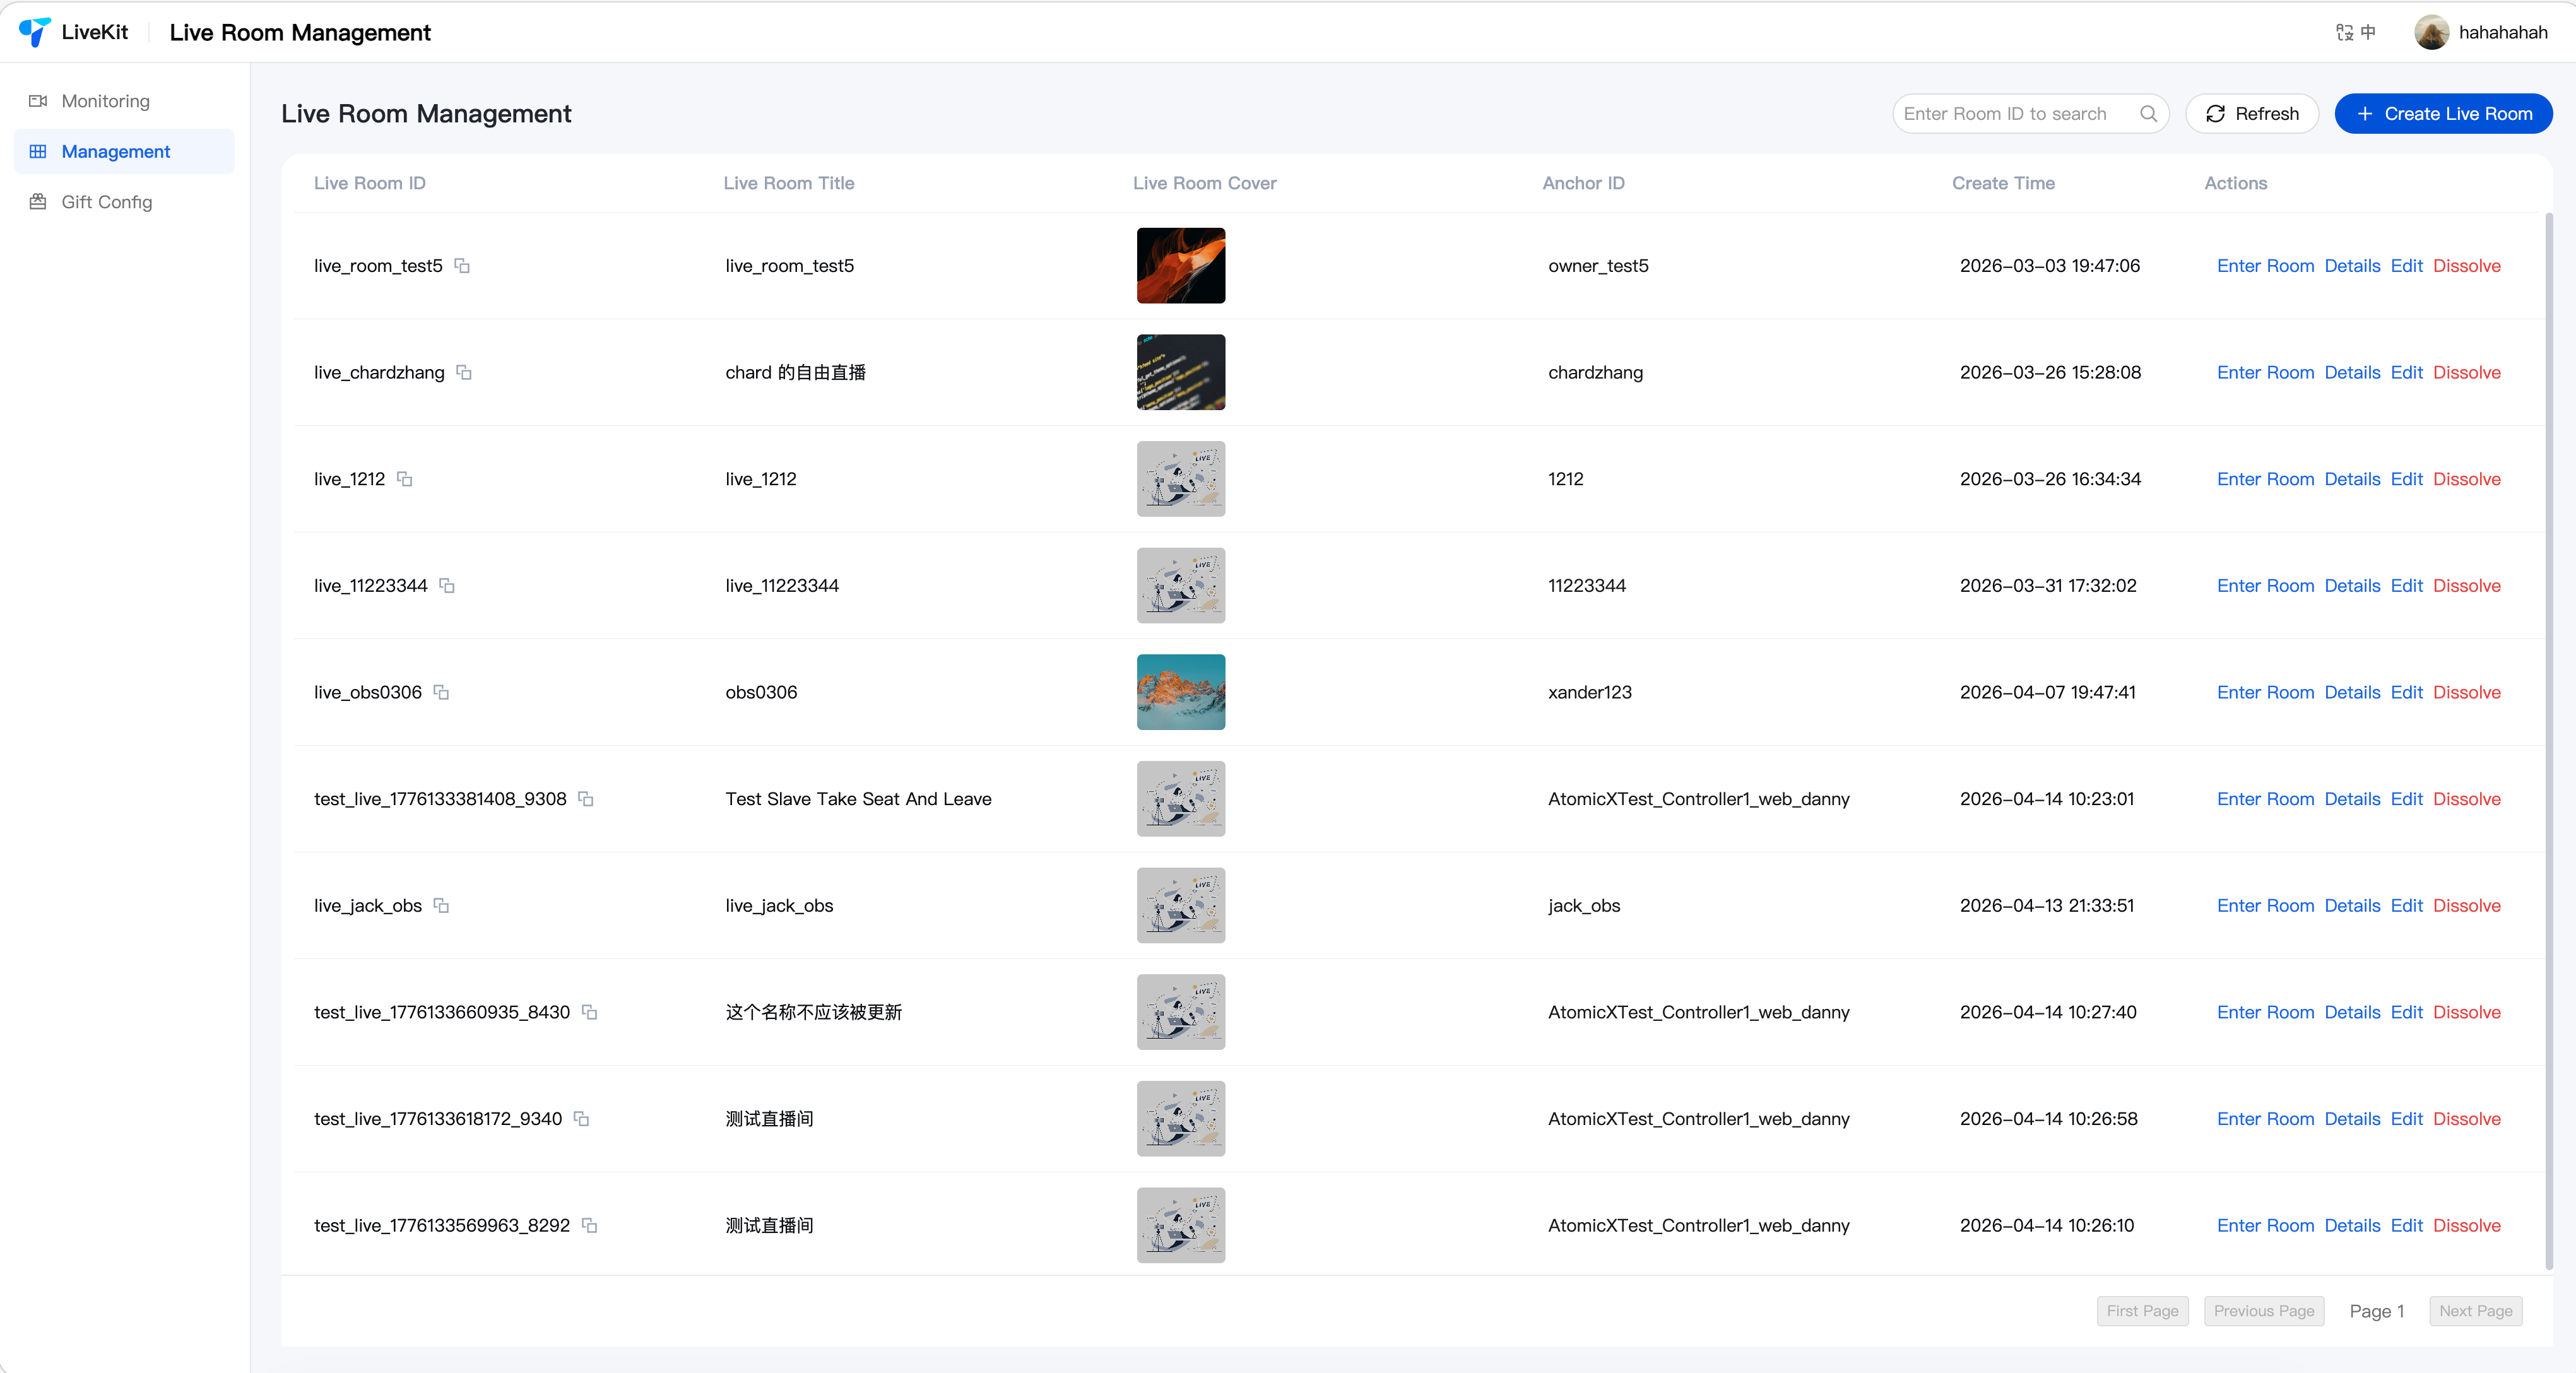The height and width of the screenshot is (1373, 2576).
Task: Open the Monitoring menu item
Action: pos(105,101)
